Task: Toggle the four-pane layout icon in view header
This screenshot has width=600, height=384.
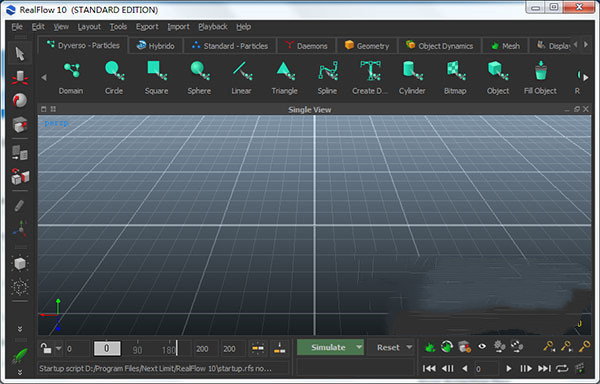Action: pos(53,109)
